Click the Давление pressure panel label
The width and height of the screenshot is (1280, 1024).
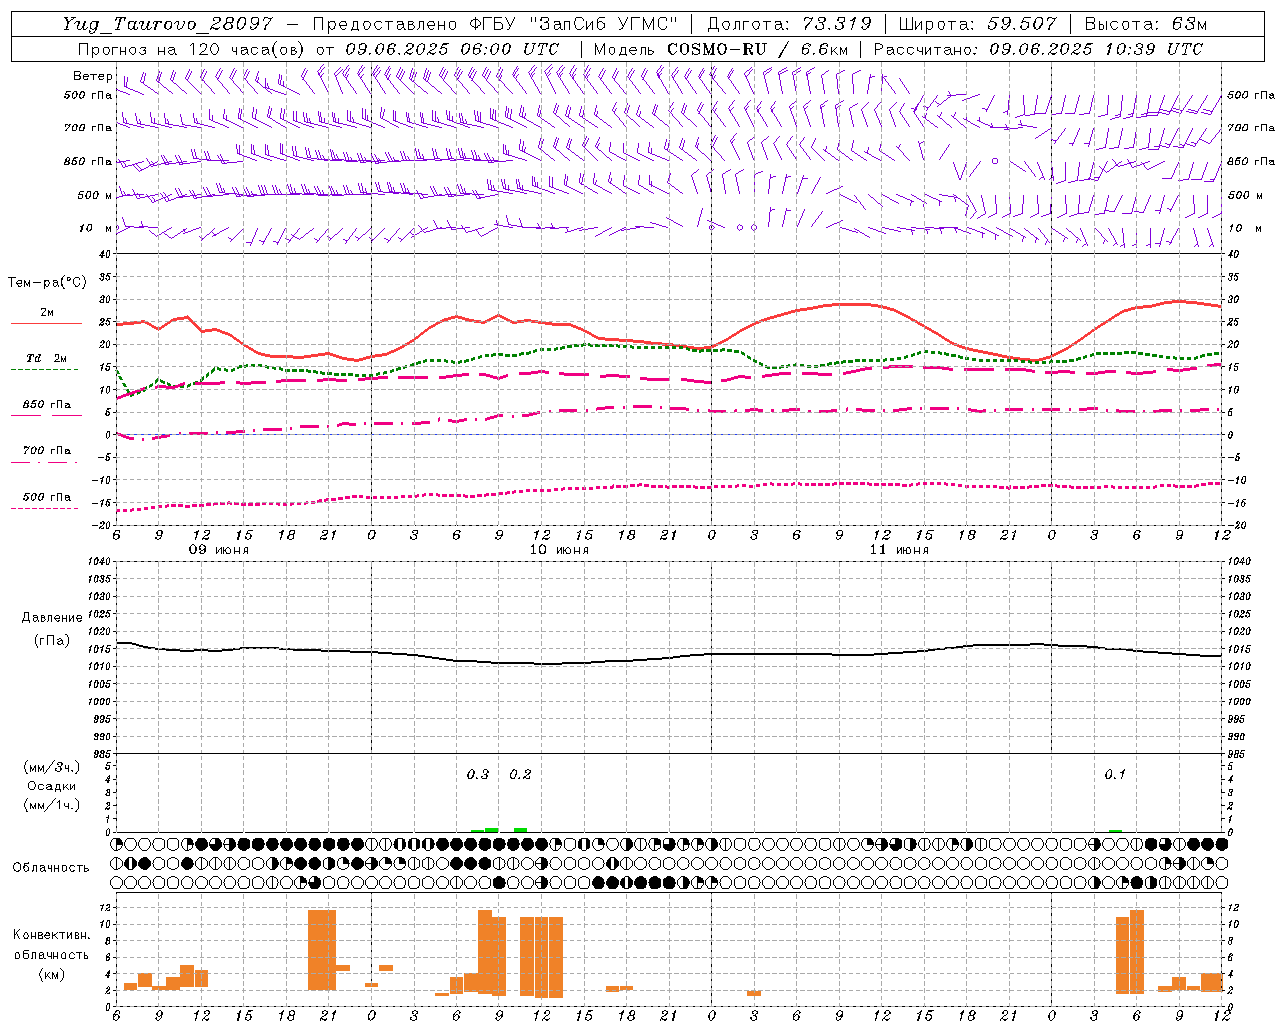coord(52,618)
